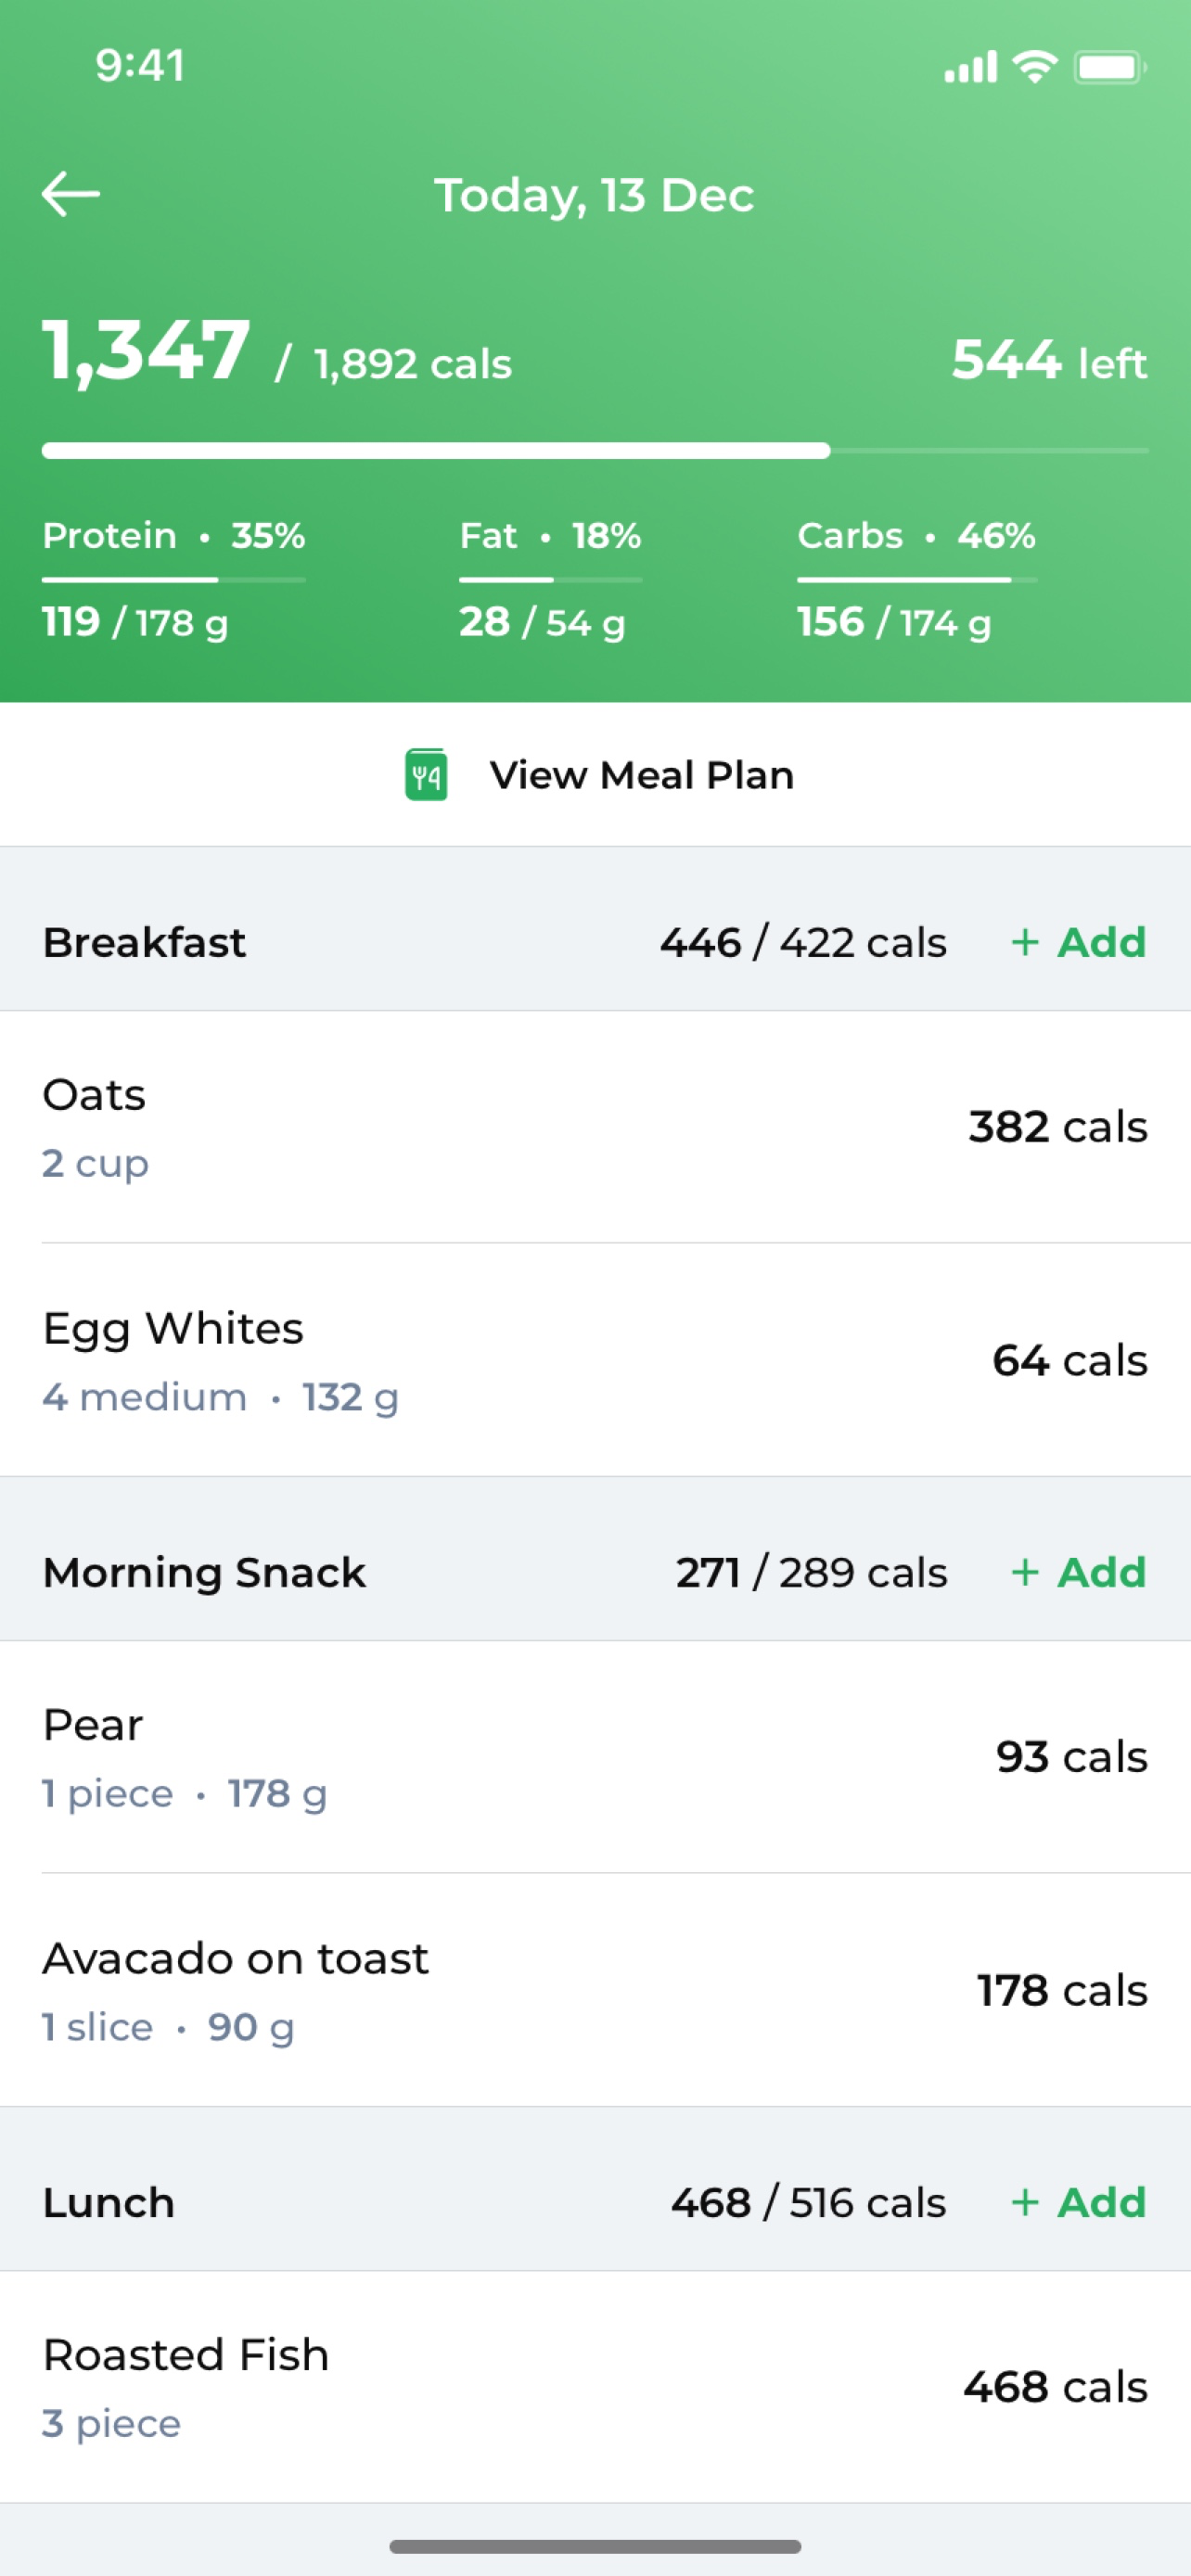This screenshot has width=1191, height=2576.
Task: Tap the Fat macro progress bar
Action: click(x=550, y=579)
